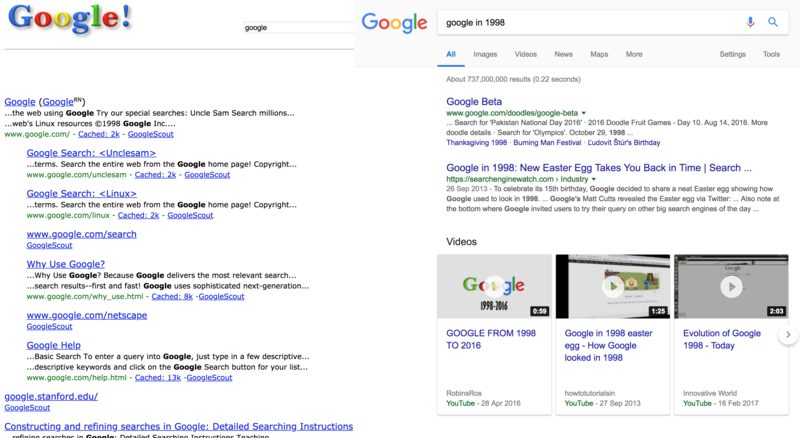Viewport: 800px width, 438px height.
Task: Open 'Google Search: <Unclesam>' link
Action: [x=91, y=153]
